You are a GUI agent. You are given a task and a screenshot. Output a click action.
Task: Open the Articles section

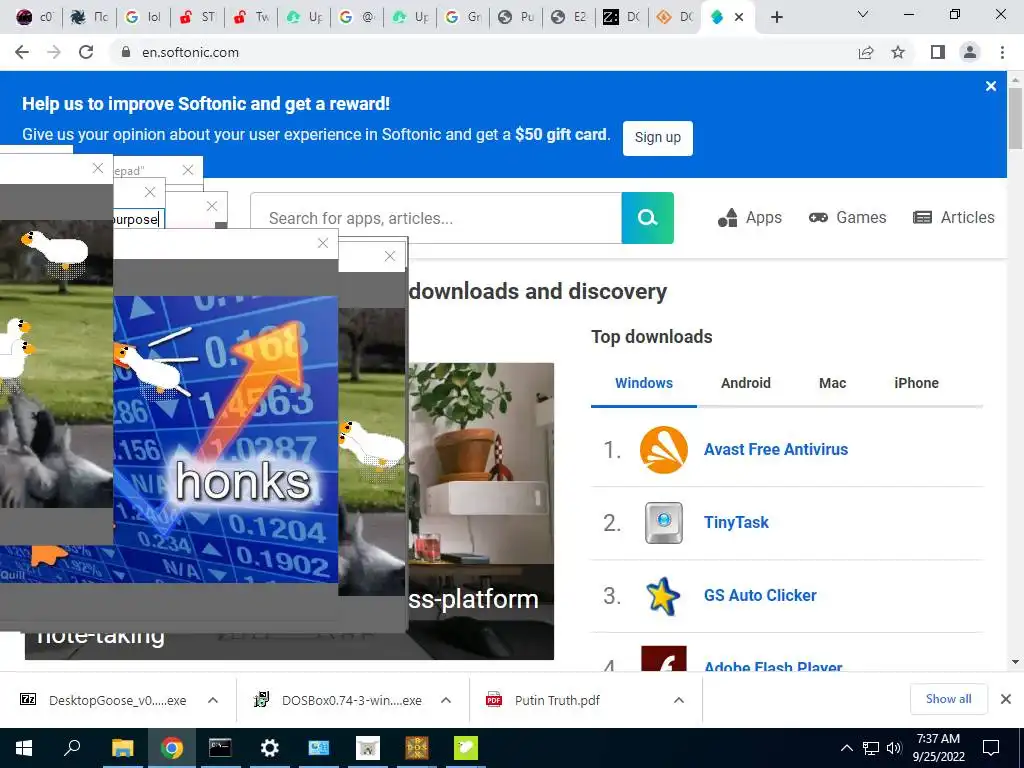[953, 217]
